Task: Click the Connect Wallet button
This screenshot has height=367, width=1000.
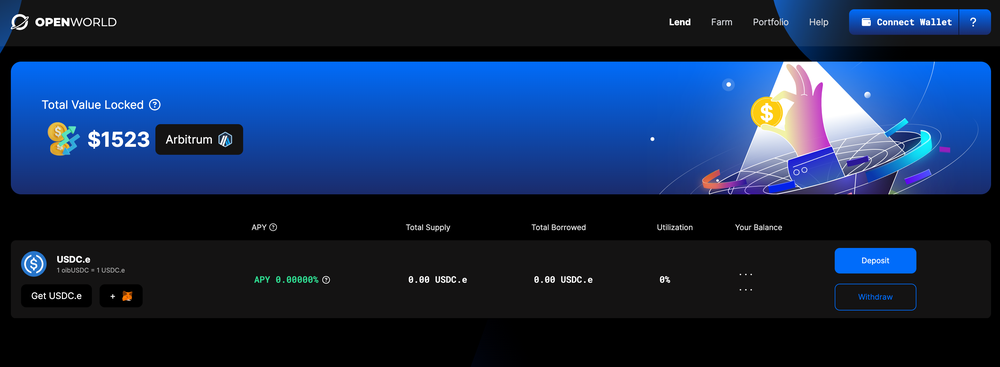Action: (904, 22)
